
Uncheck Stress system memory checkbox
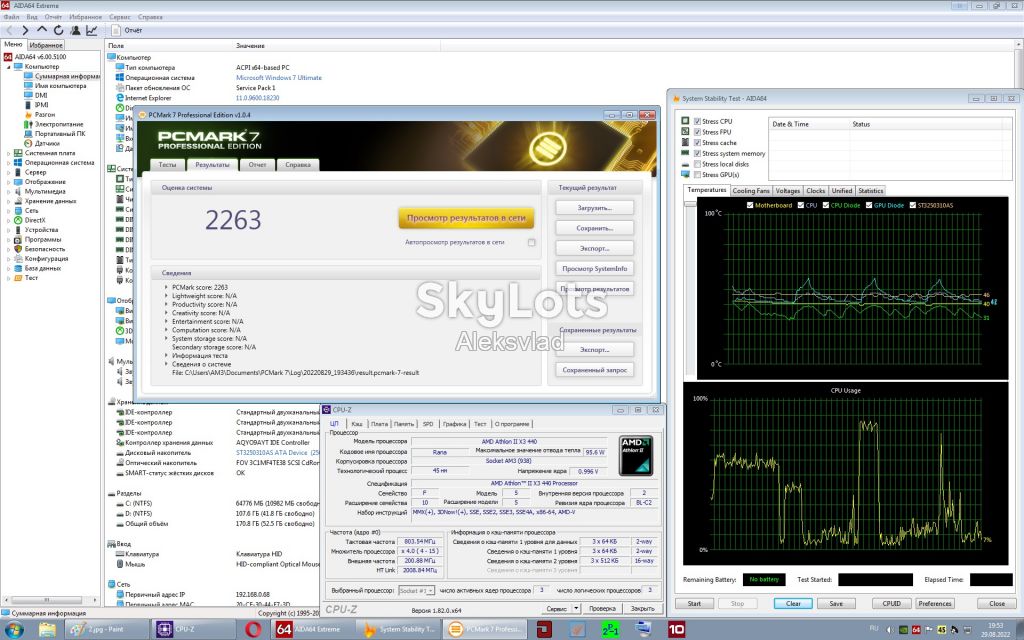(x=697, y=153)
